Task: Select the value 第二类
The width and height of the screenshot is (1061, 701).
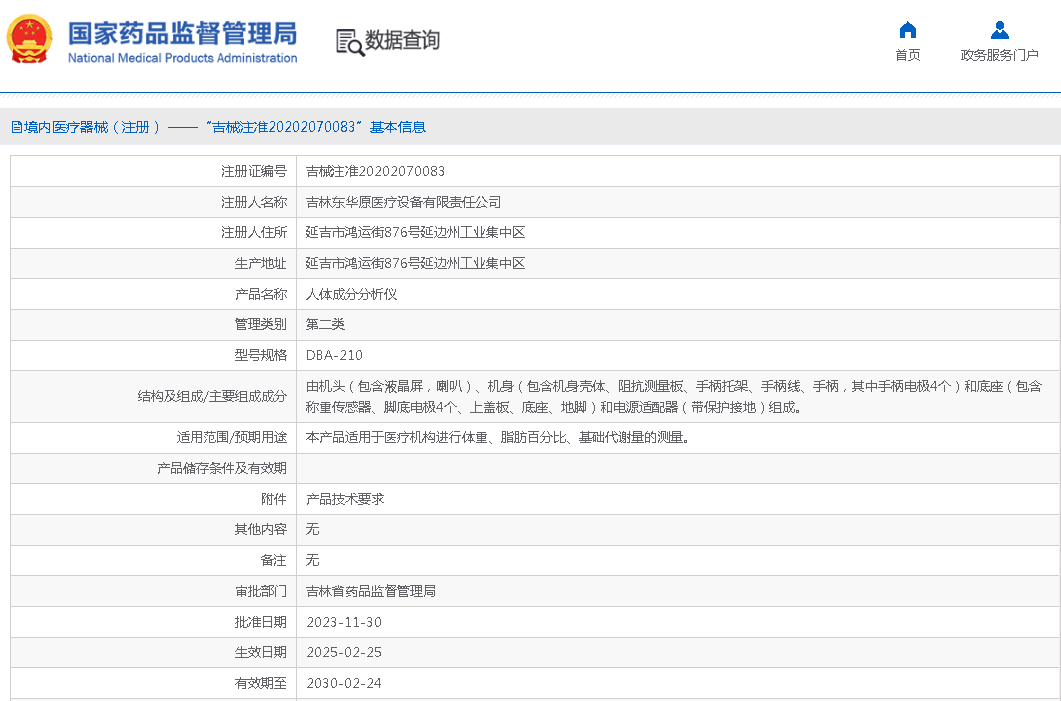Action: point(325,324)
